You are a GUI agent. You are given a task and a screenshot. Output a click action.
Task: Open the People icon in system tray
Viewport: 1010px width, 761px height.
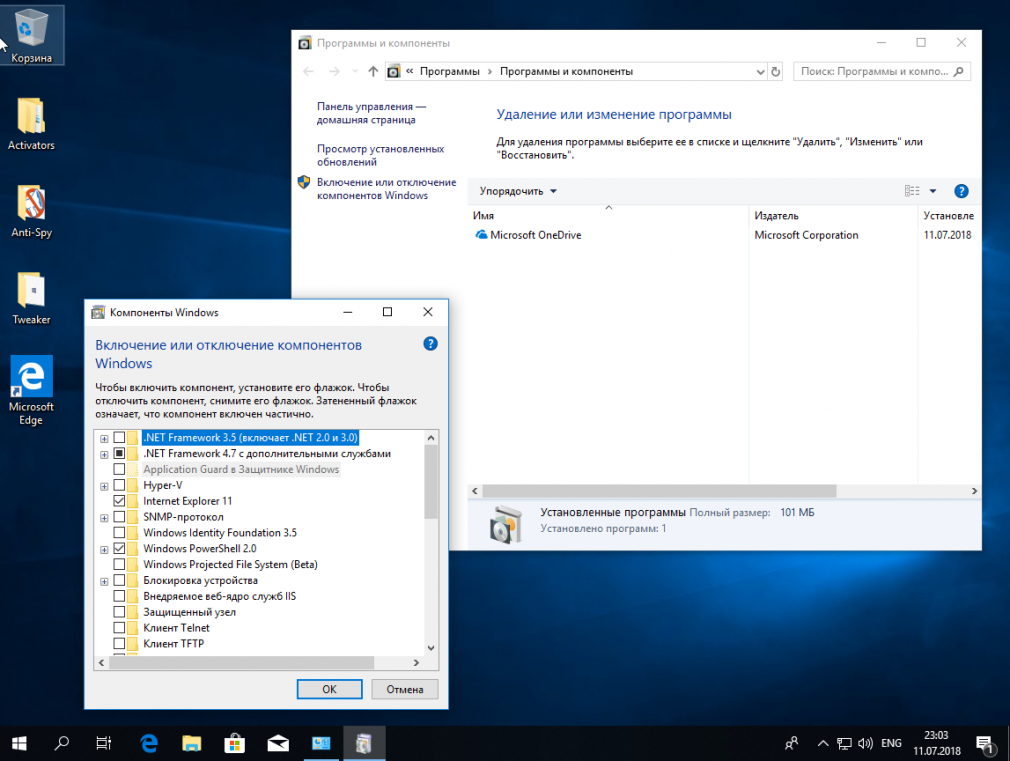pyautogui.click(x=792, y=744)
